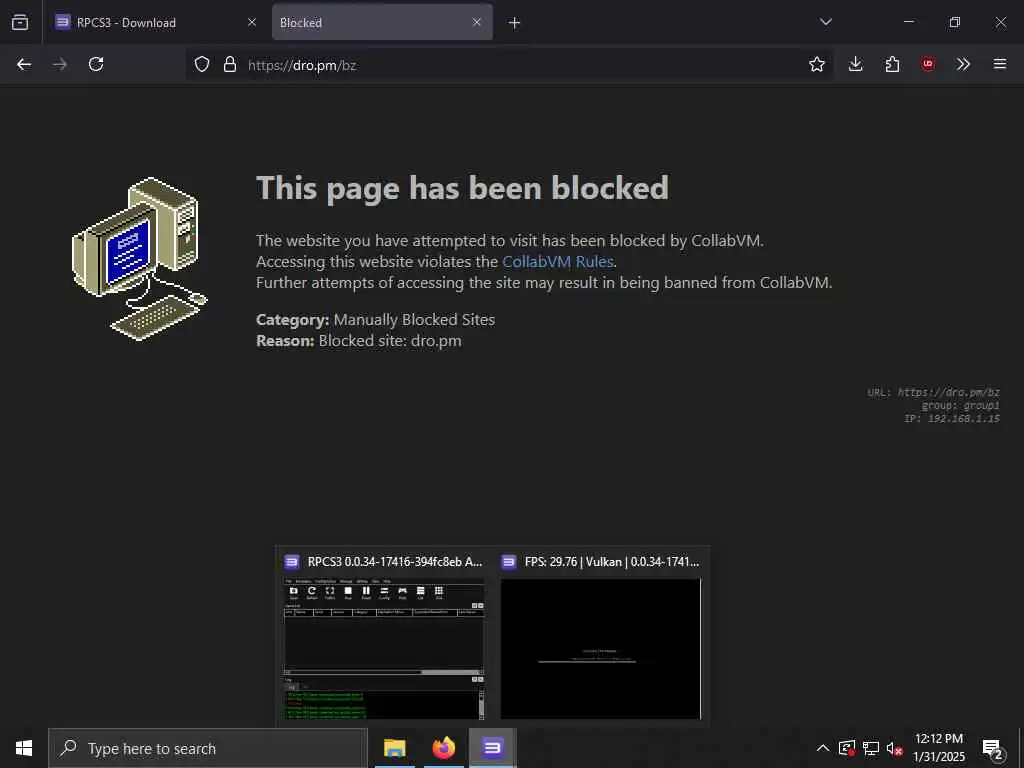Go forward one page
The width and height of the screenshot is (1024, 768).
coord(60,64)
